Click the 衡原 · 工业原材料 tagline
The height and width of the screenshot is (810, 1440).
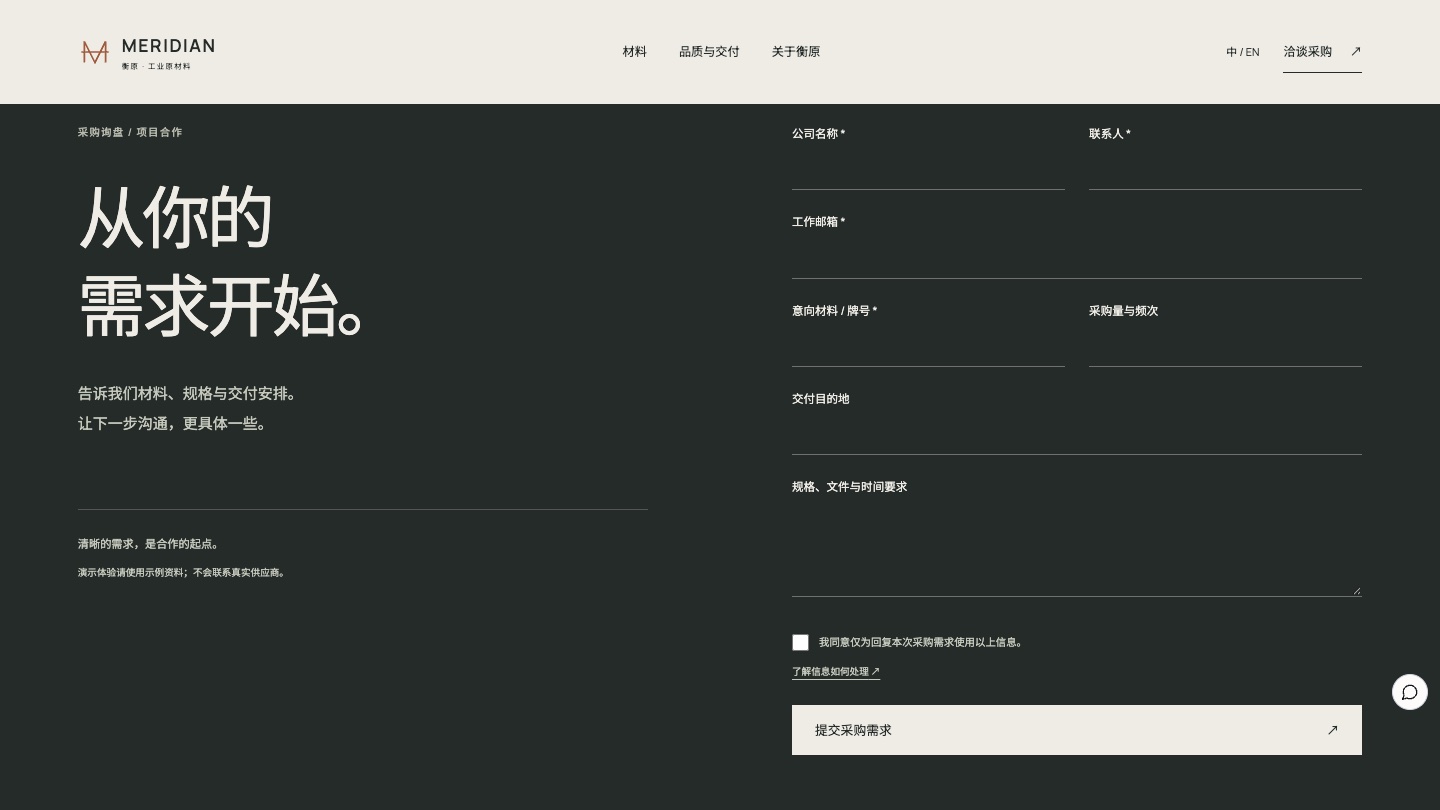156,67
